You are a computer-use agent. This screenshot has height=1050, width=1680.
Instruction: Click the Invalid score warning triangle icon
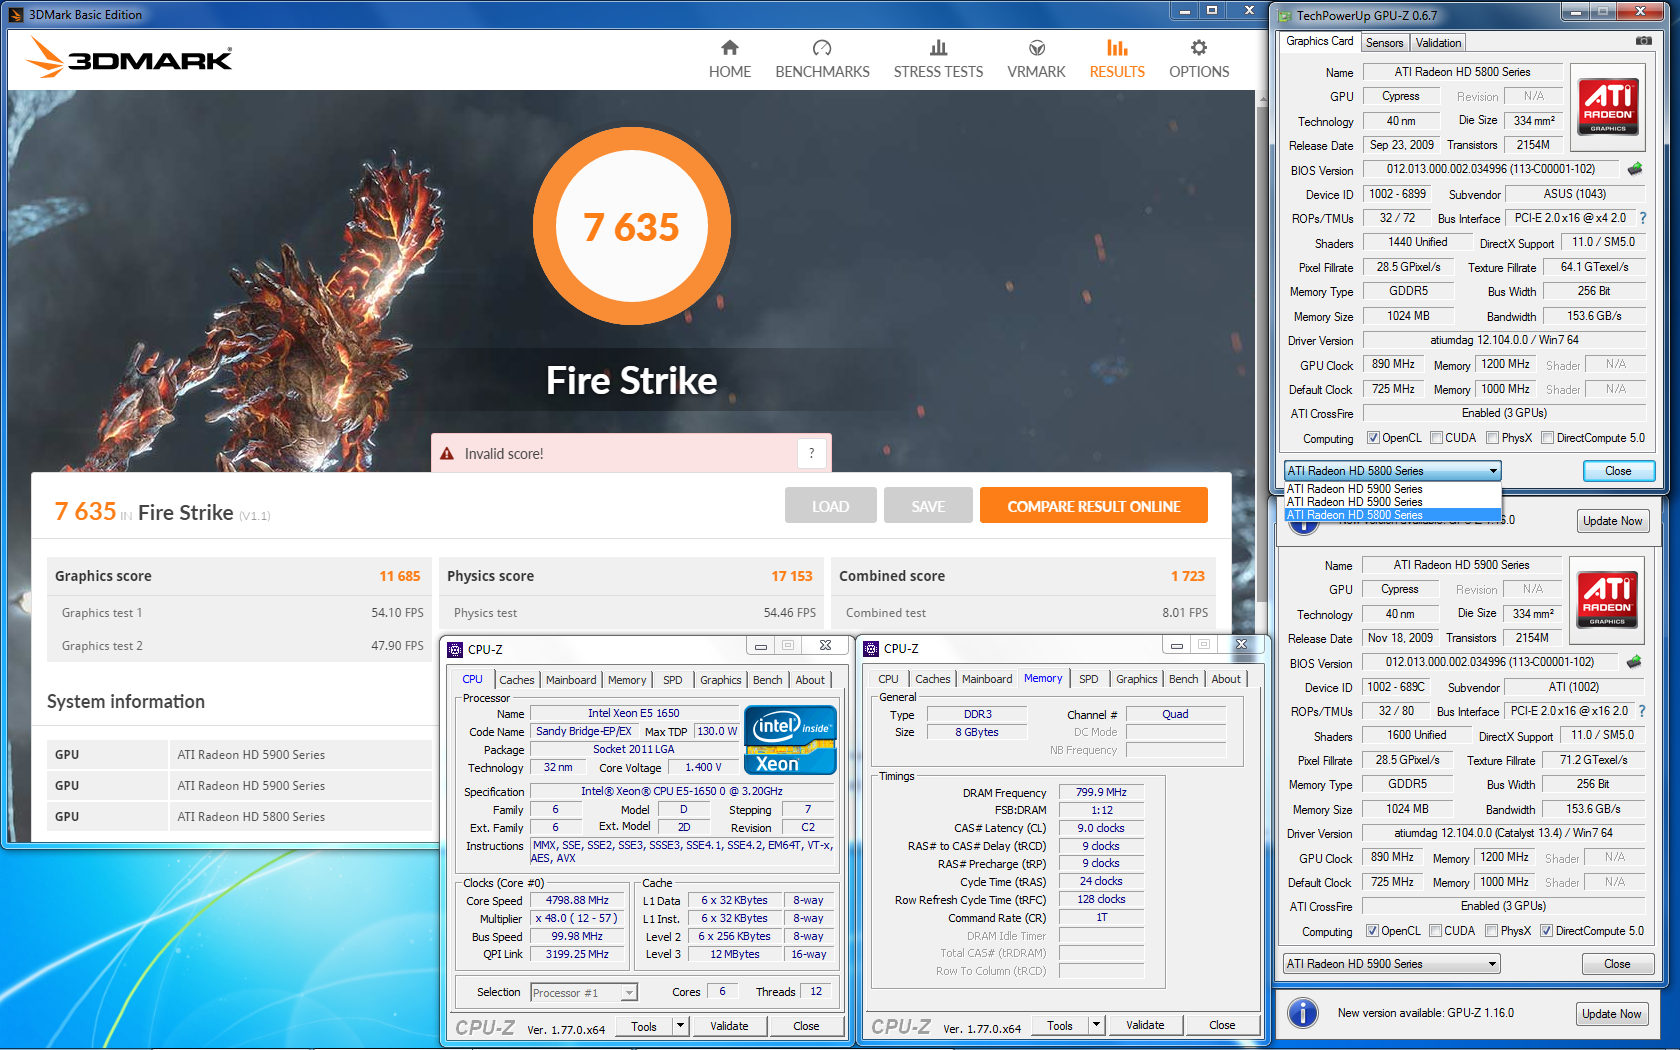click(447, 453)
